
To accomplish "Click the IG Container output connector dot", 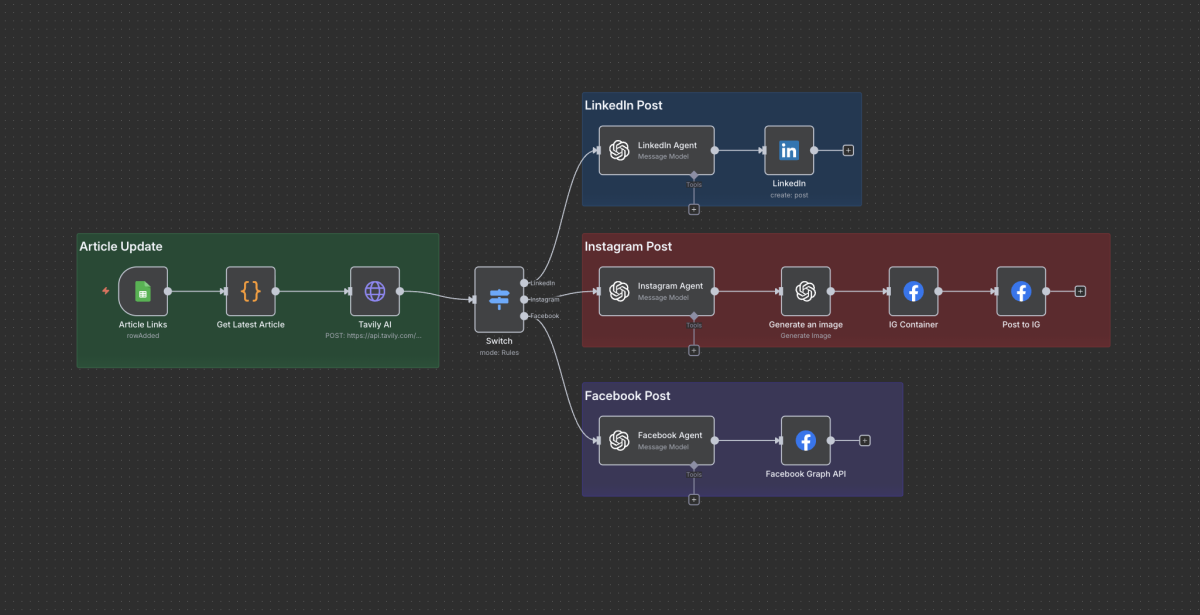I will (x=938, y=291).
